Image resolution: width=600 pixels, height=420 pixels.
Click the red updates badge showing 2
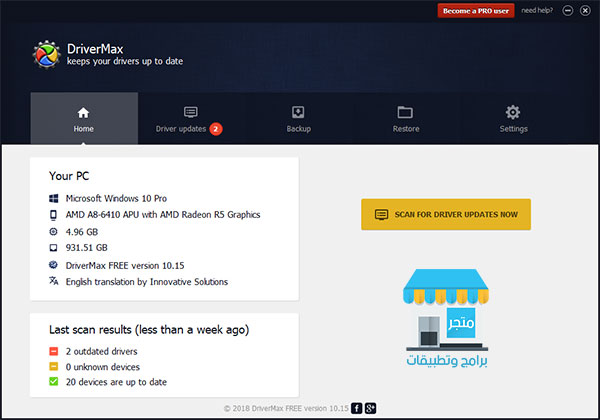216,129
